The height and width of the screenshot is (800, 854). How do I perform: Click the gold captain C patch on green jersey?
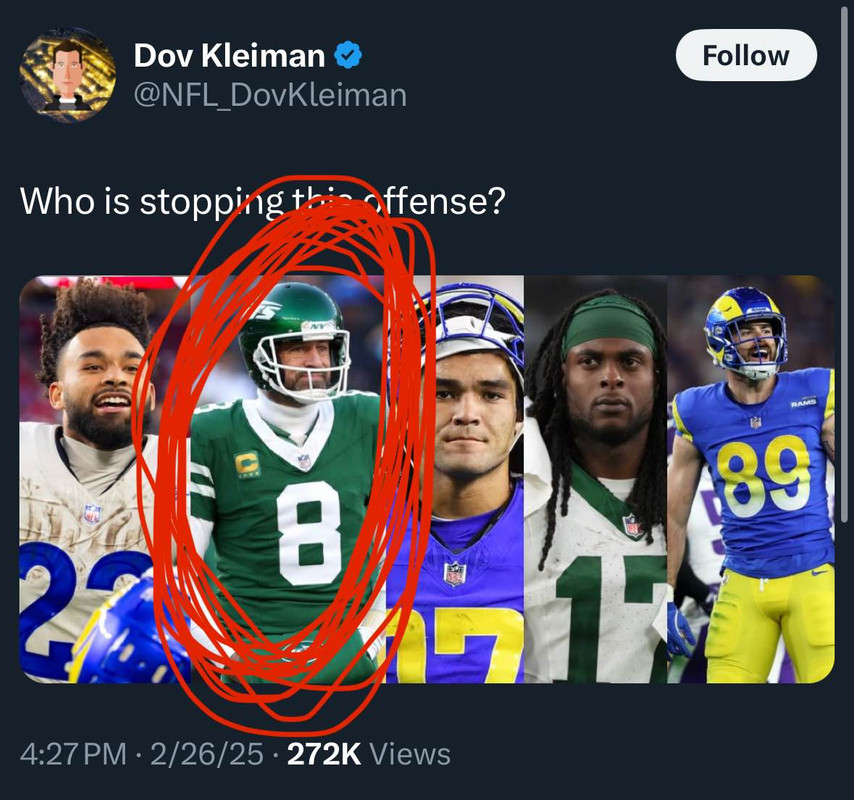tap(247, 464)
